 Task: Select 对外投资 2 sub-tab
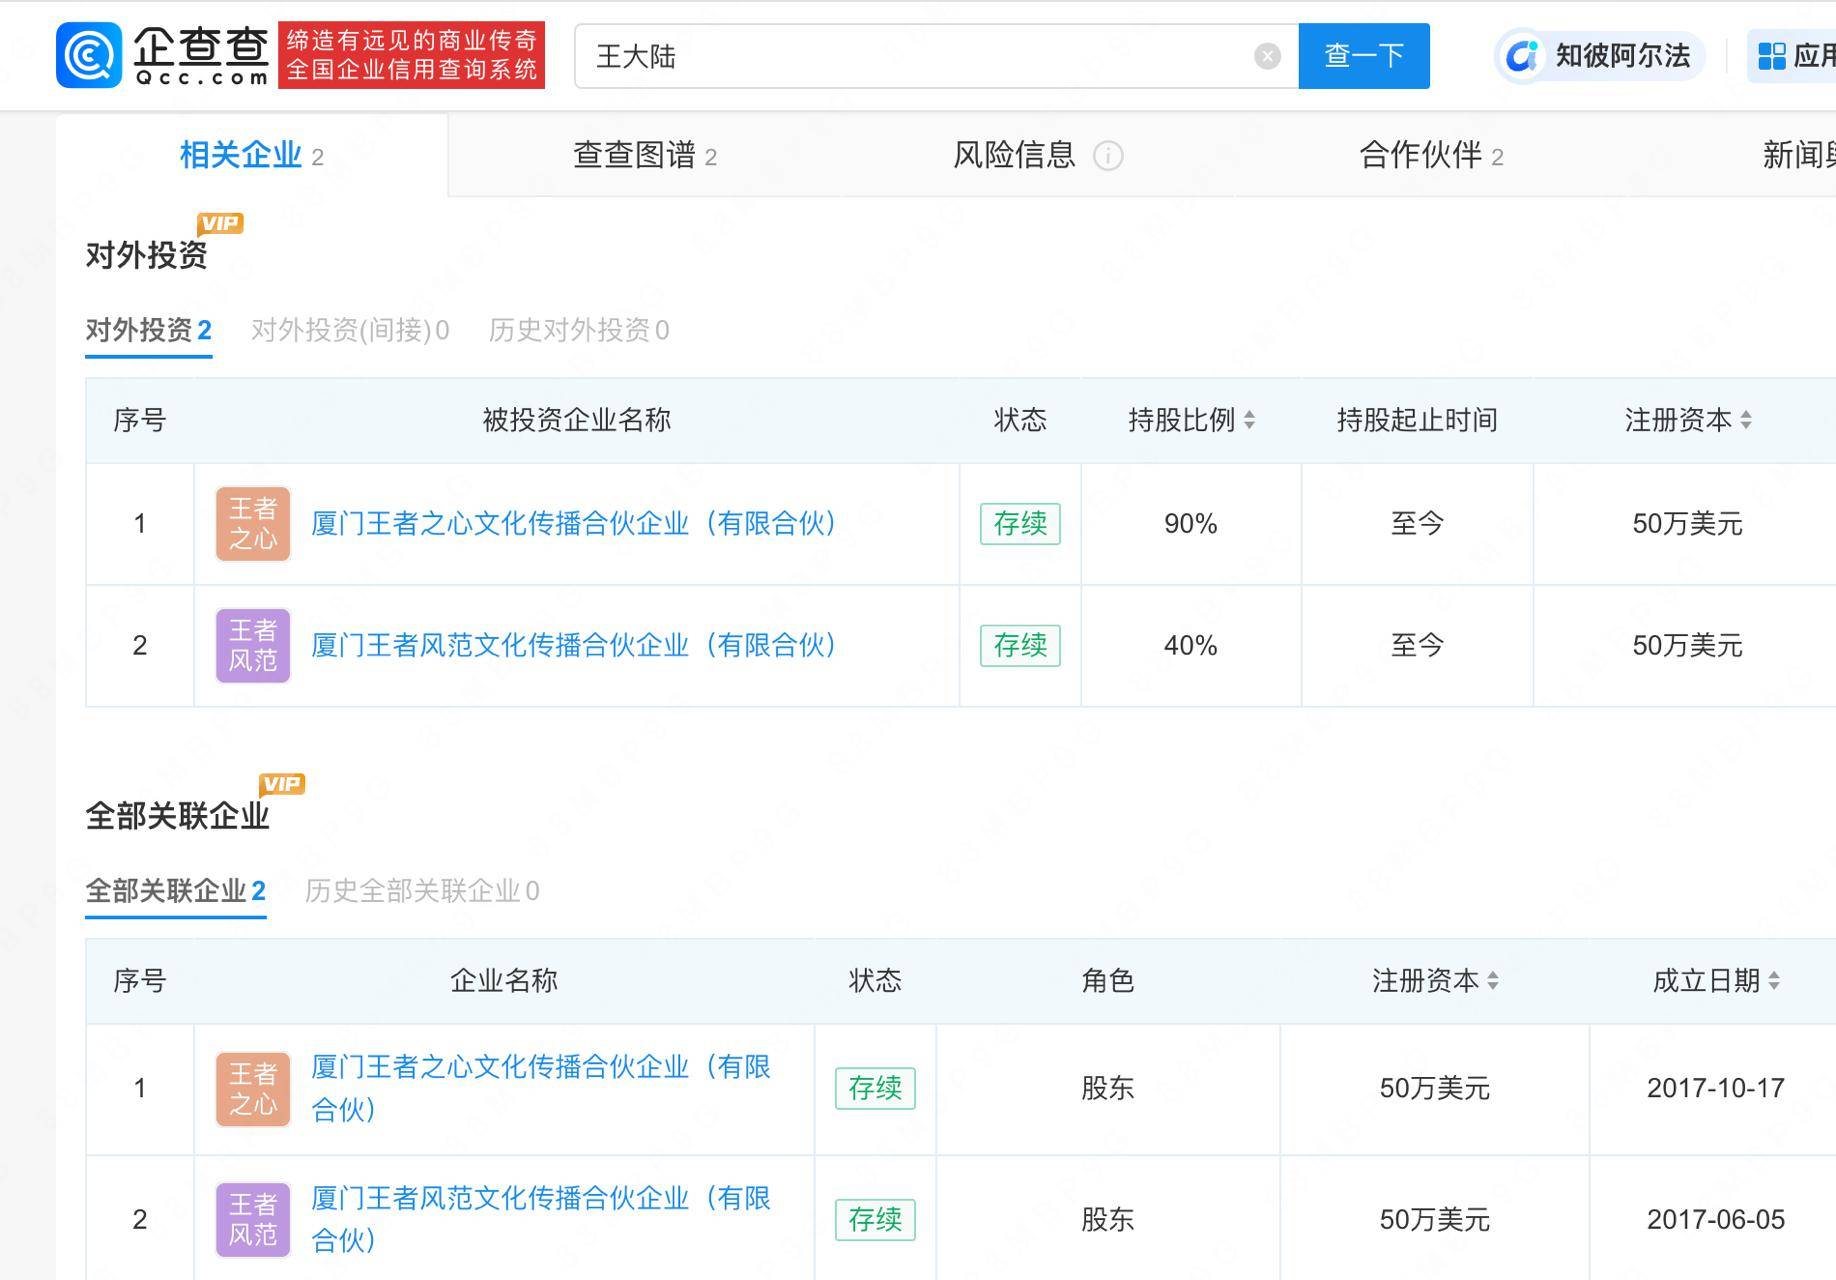(x=149, y=330)
